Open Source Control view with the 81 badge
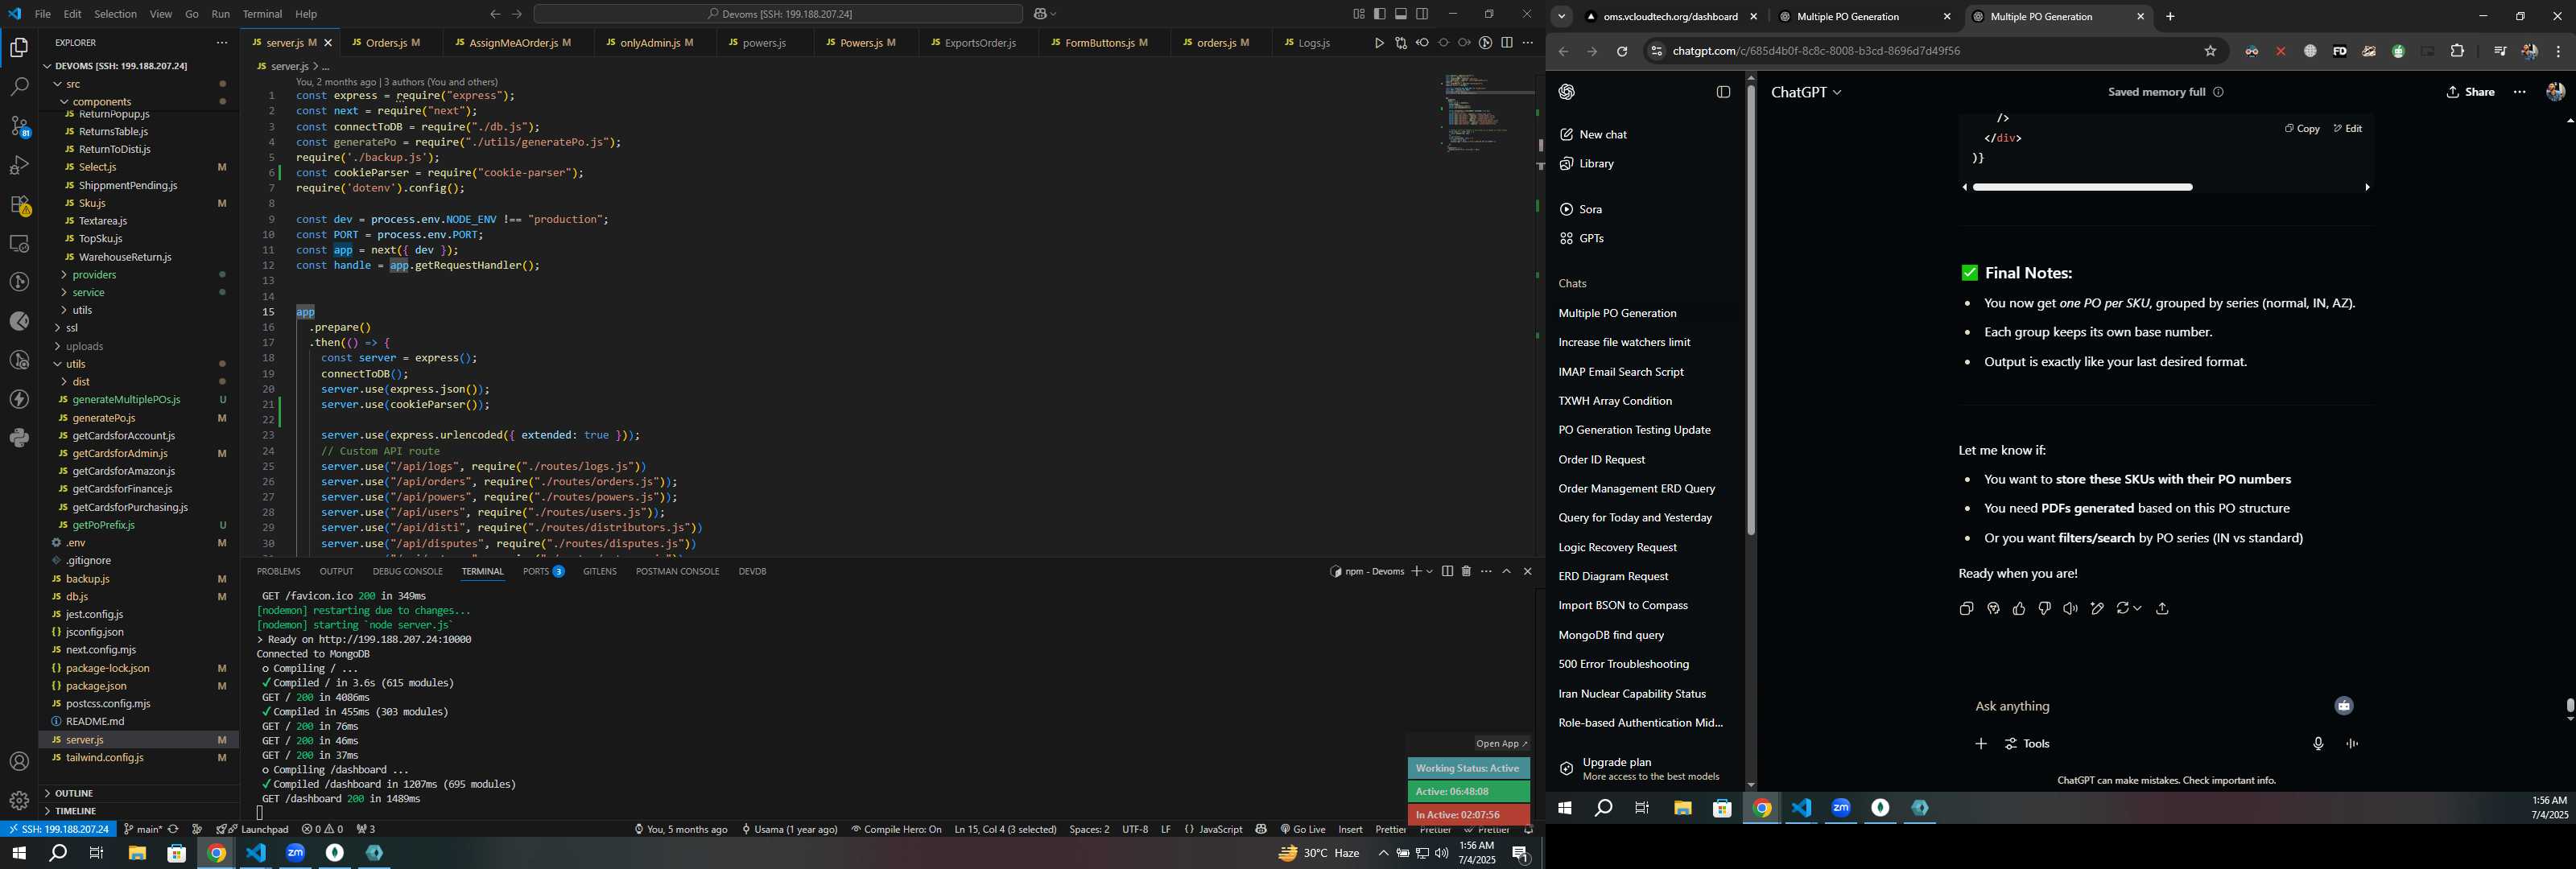The width and height of the screenshot is (2576, 869). 19,126
